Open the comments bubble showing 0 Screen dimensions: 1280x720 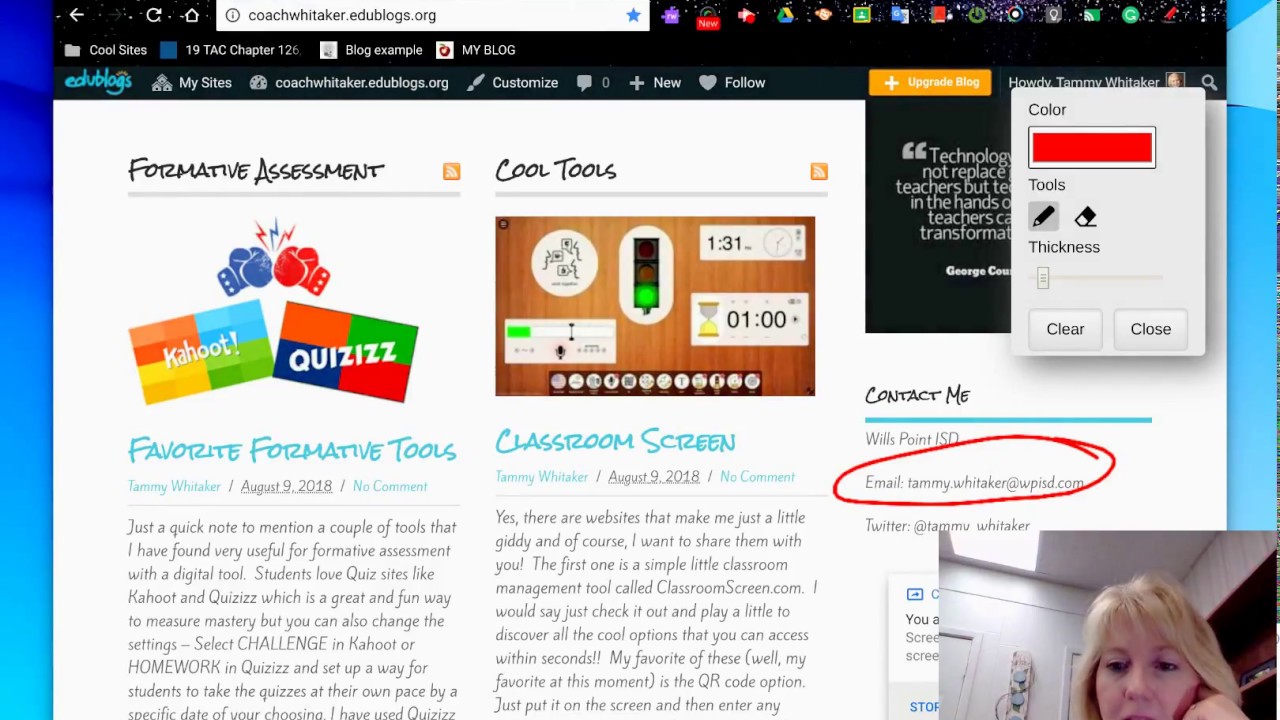tap(593, 83)
